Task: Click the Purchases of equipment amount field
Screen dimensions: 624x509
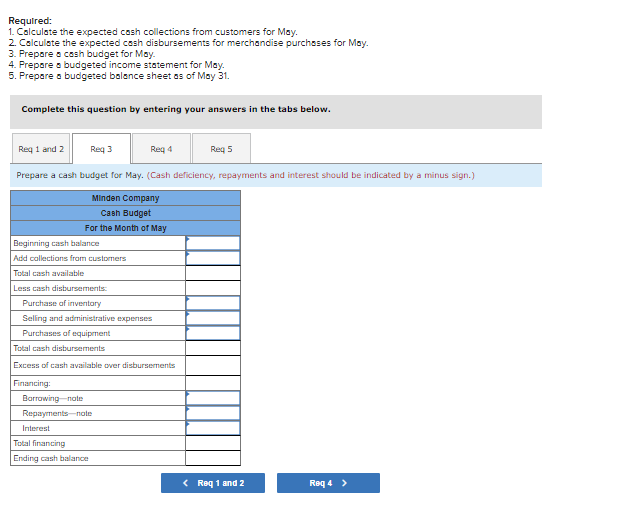Action: point(213,333)
